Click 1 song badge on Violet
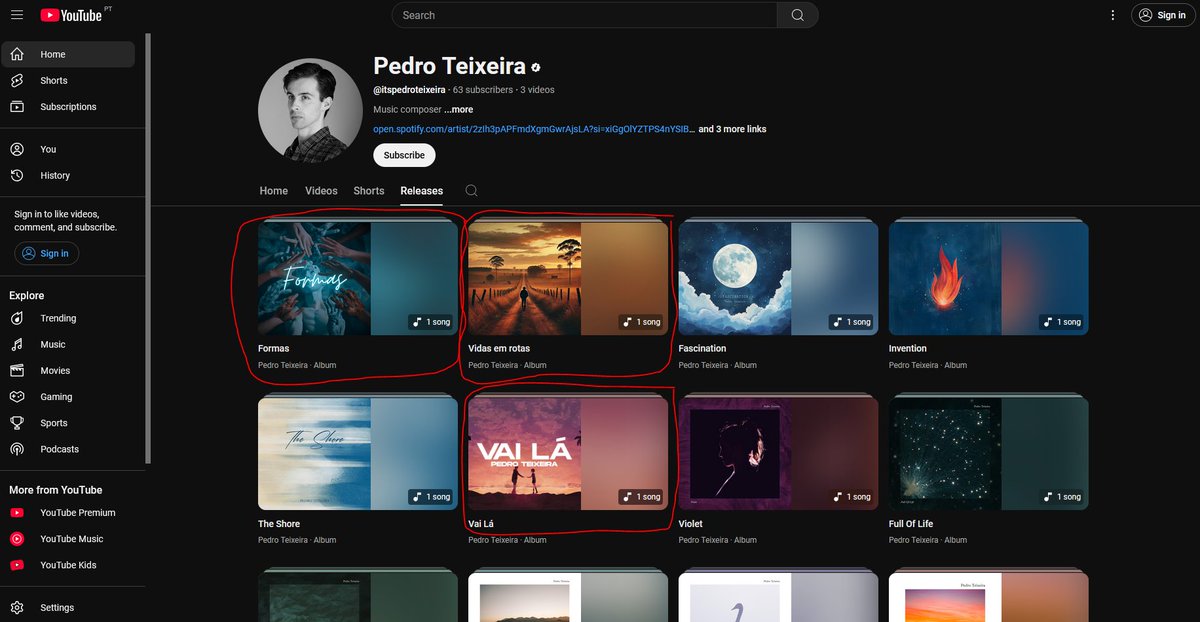 click(850, 497)
